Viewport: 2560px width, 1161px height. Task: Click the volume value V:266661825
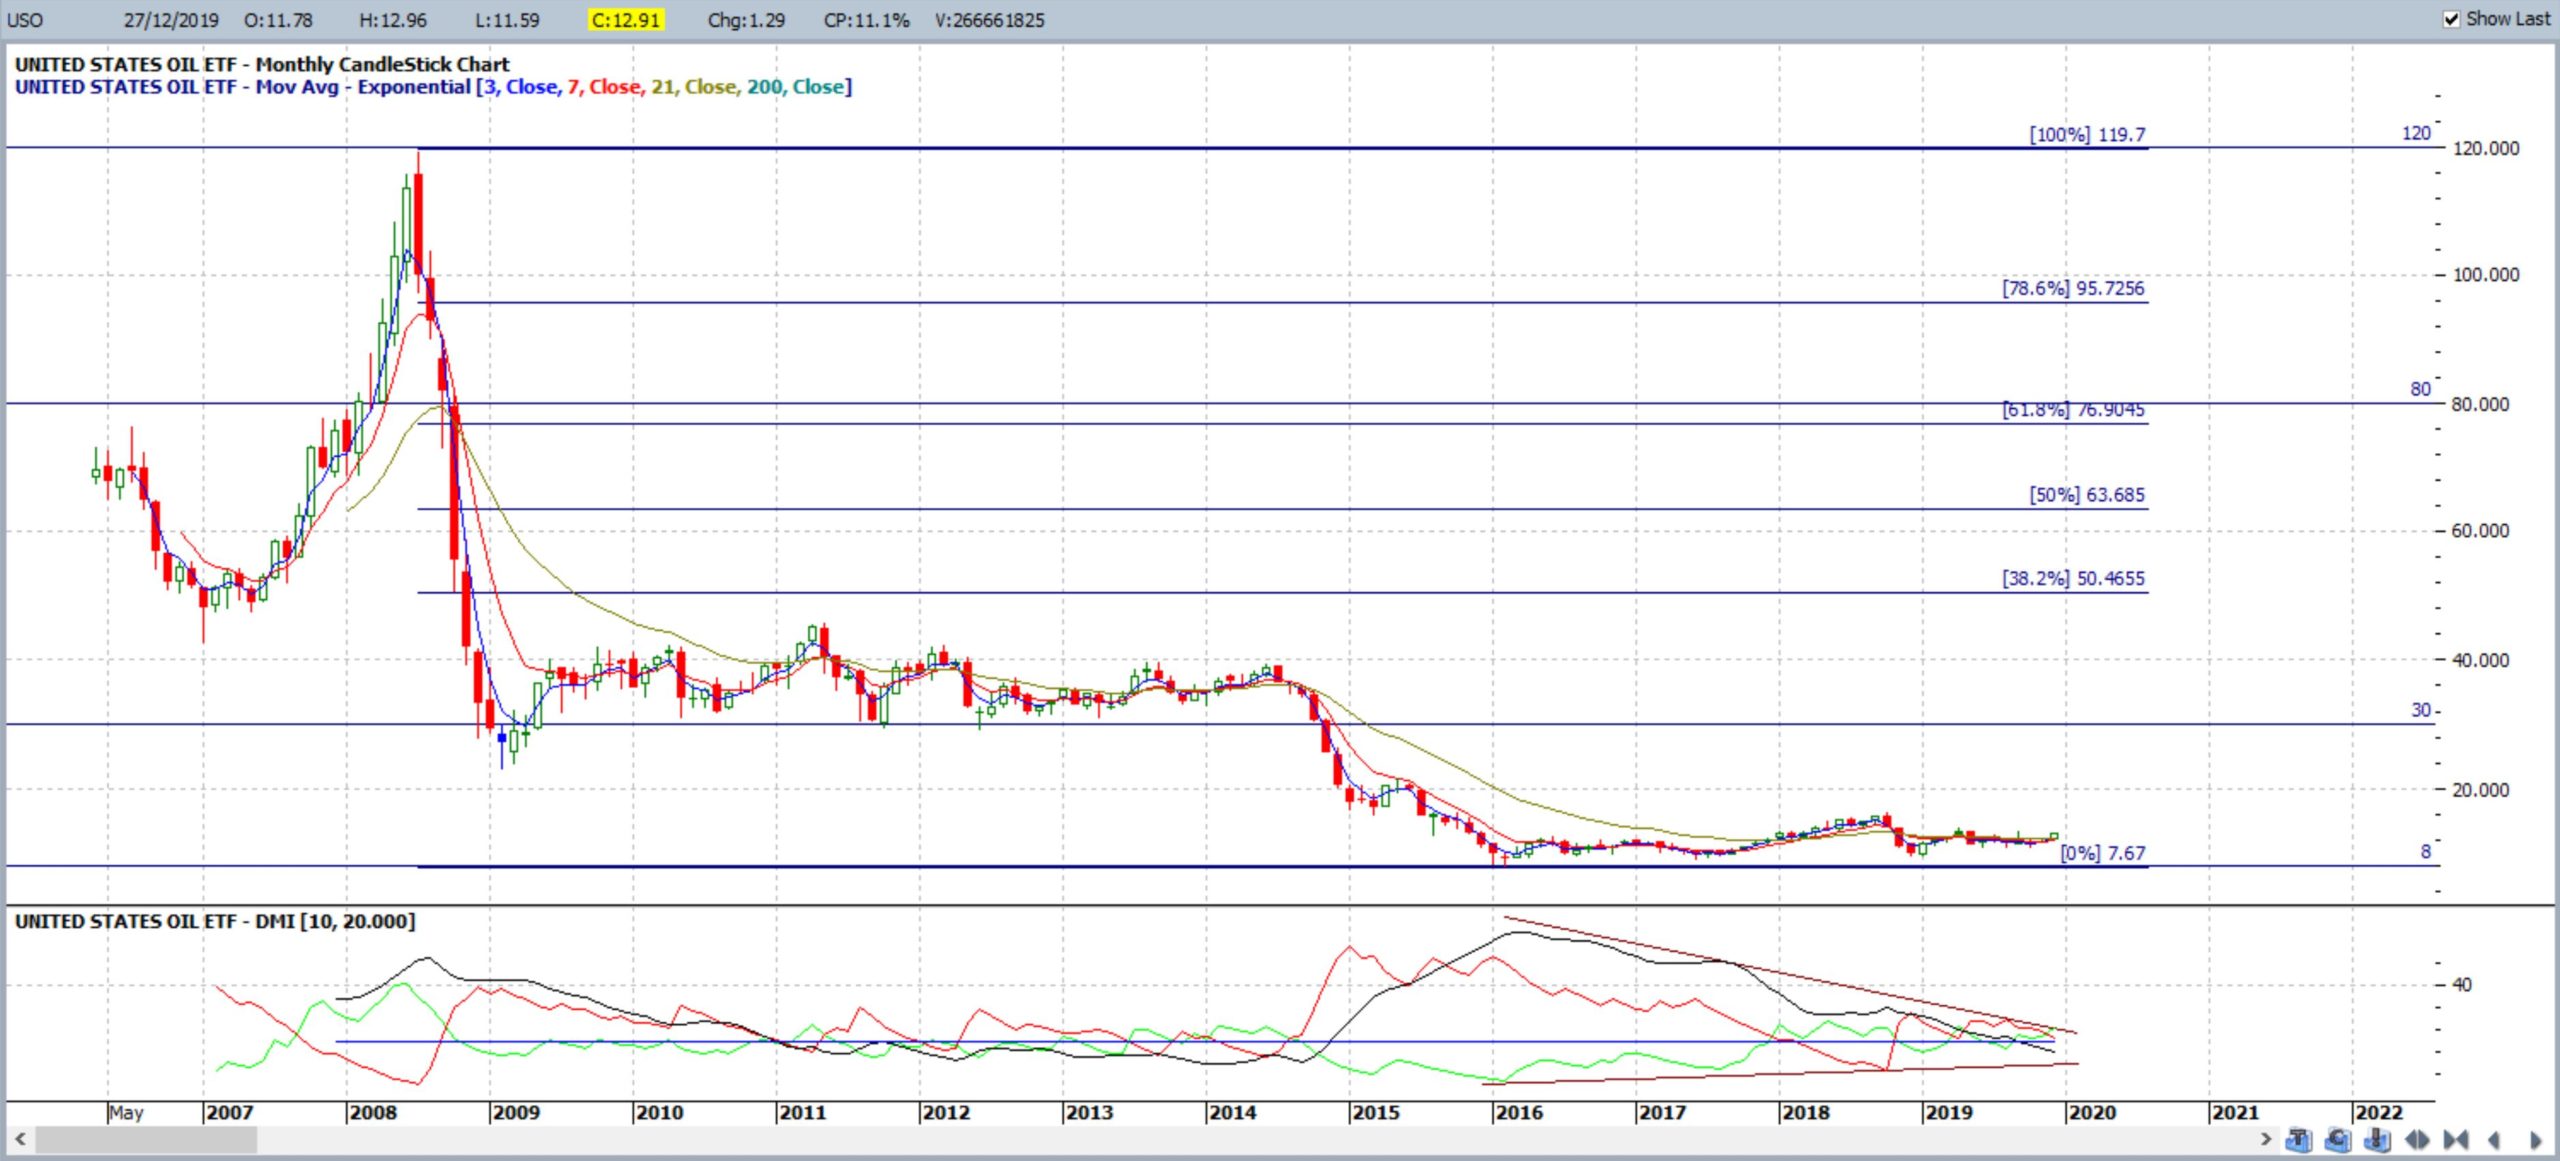[x=990, y=20]
